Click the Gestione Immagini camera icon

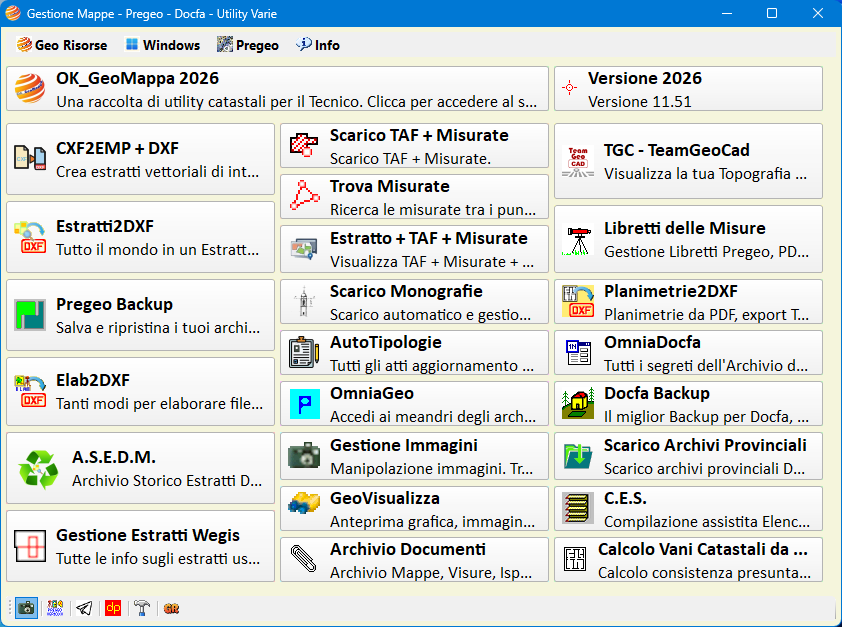(304, 455)
